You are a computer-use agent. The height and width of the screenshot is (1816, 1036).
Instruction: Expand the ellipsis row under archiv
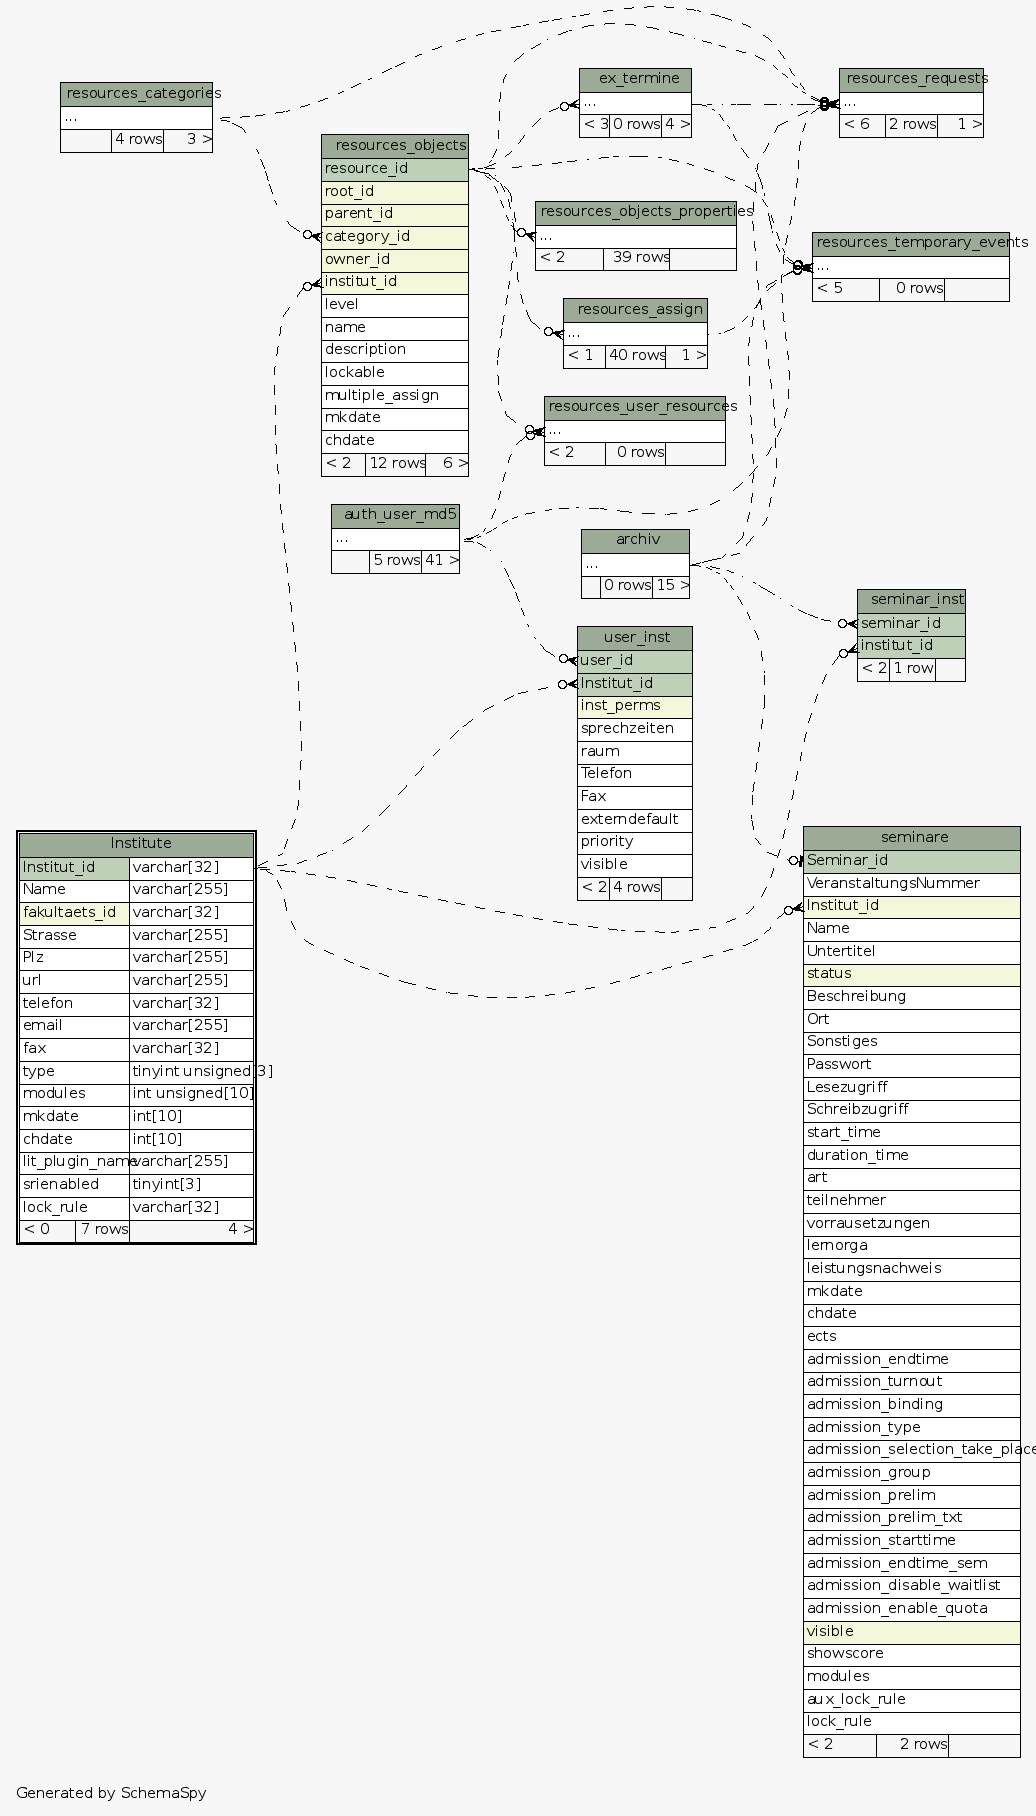point(635,564)
